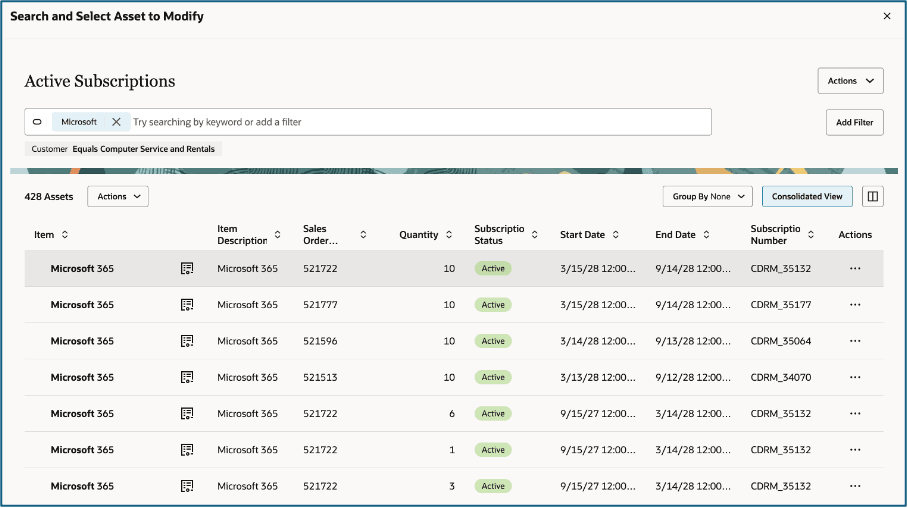This screenshot has width=908, height=508.
Task: Open details icon for order 521596 row
Action: click(186, 341)
